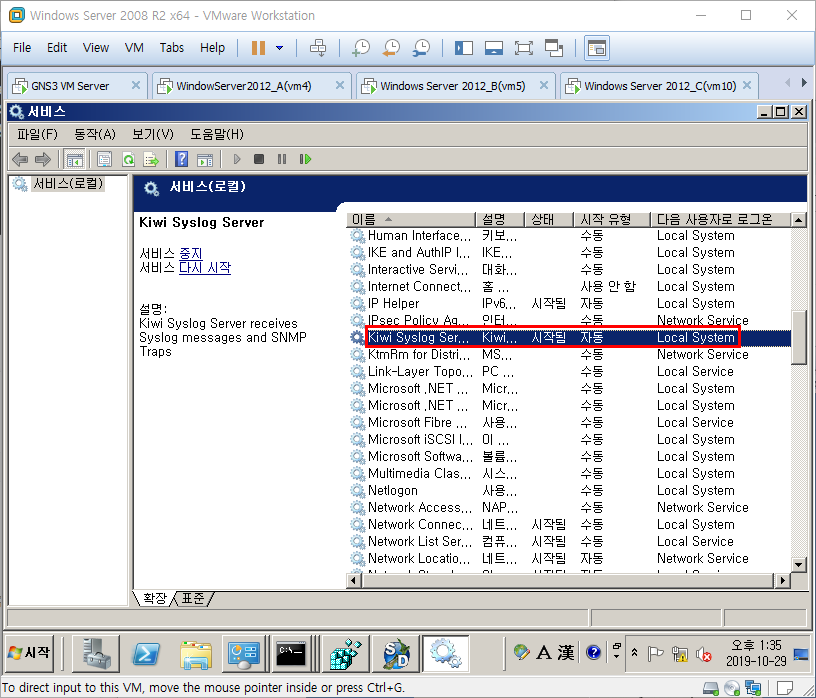The image size is (816, 698).
Task: Sort by the 설명 column header
Action: coord(500,219)
